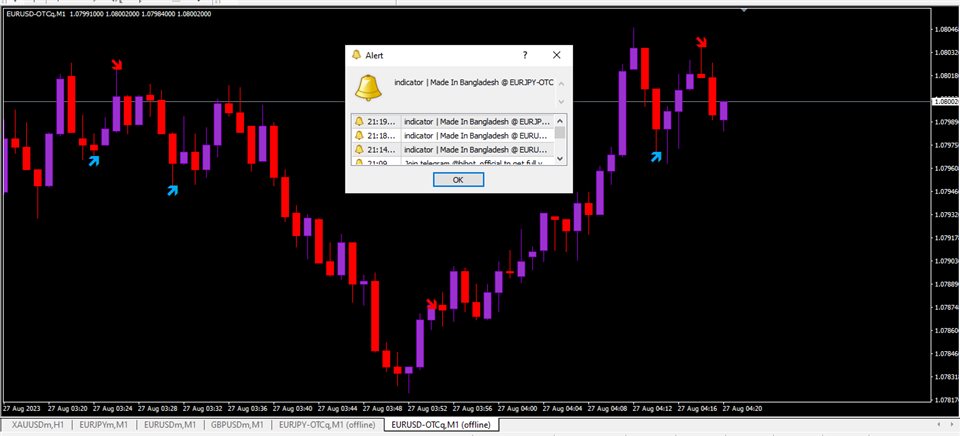960x436 pixels.
Task: Click the current price label 1.08002
Action: 944,102
